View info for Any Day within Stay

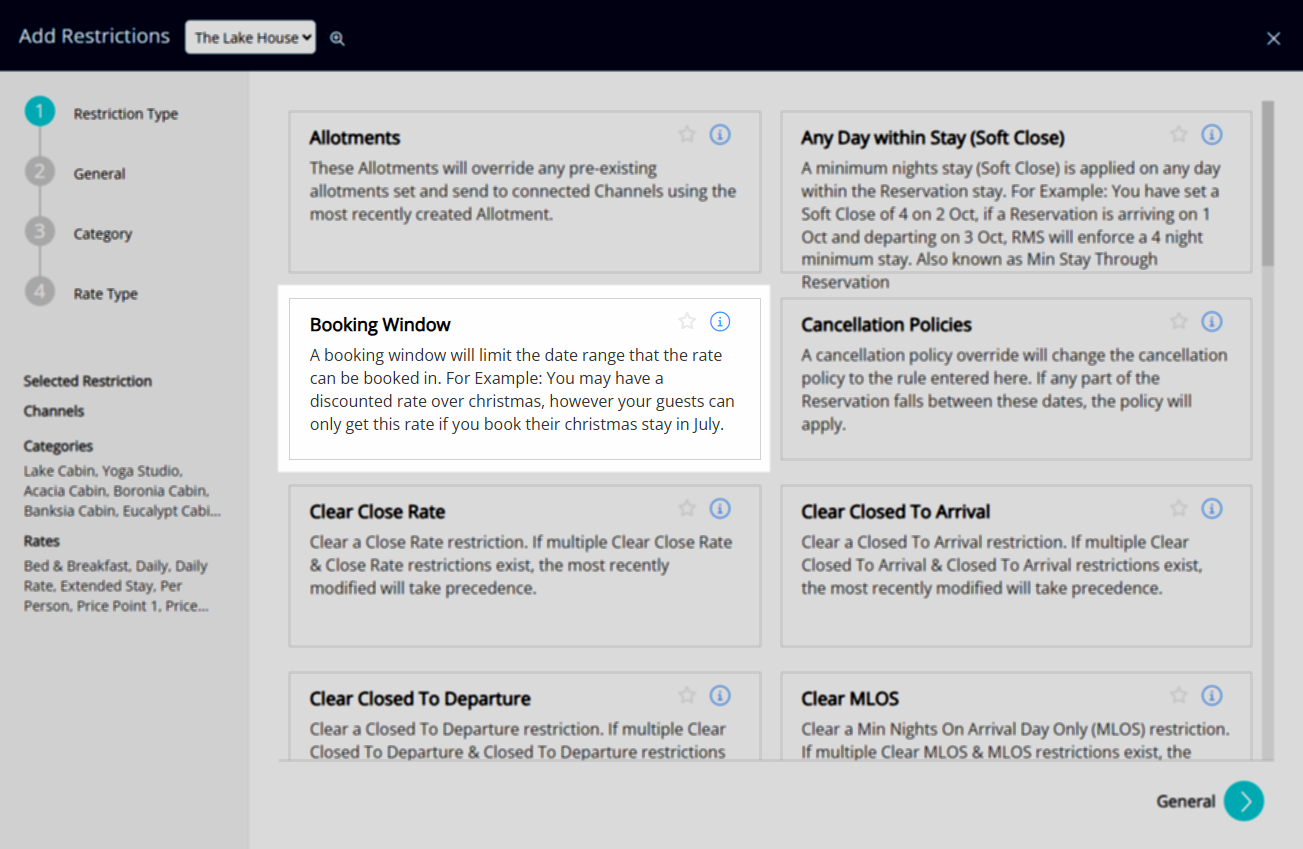tap(1211, 134)
